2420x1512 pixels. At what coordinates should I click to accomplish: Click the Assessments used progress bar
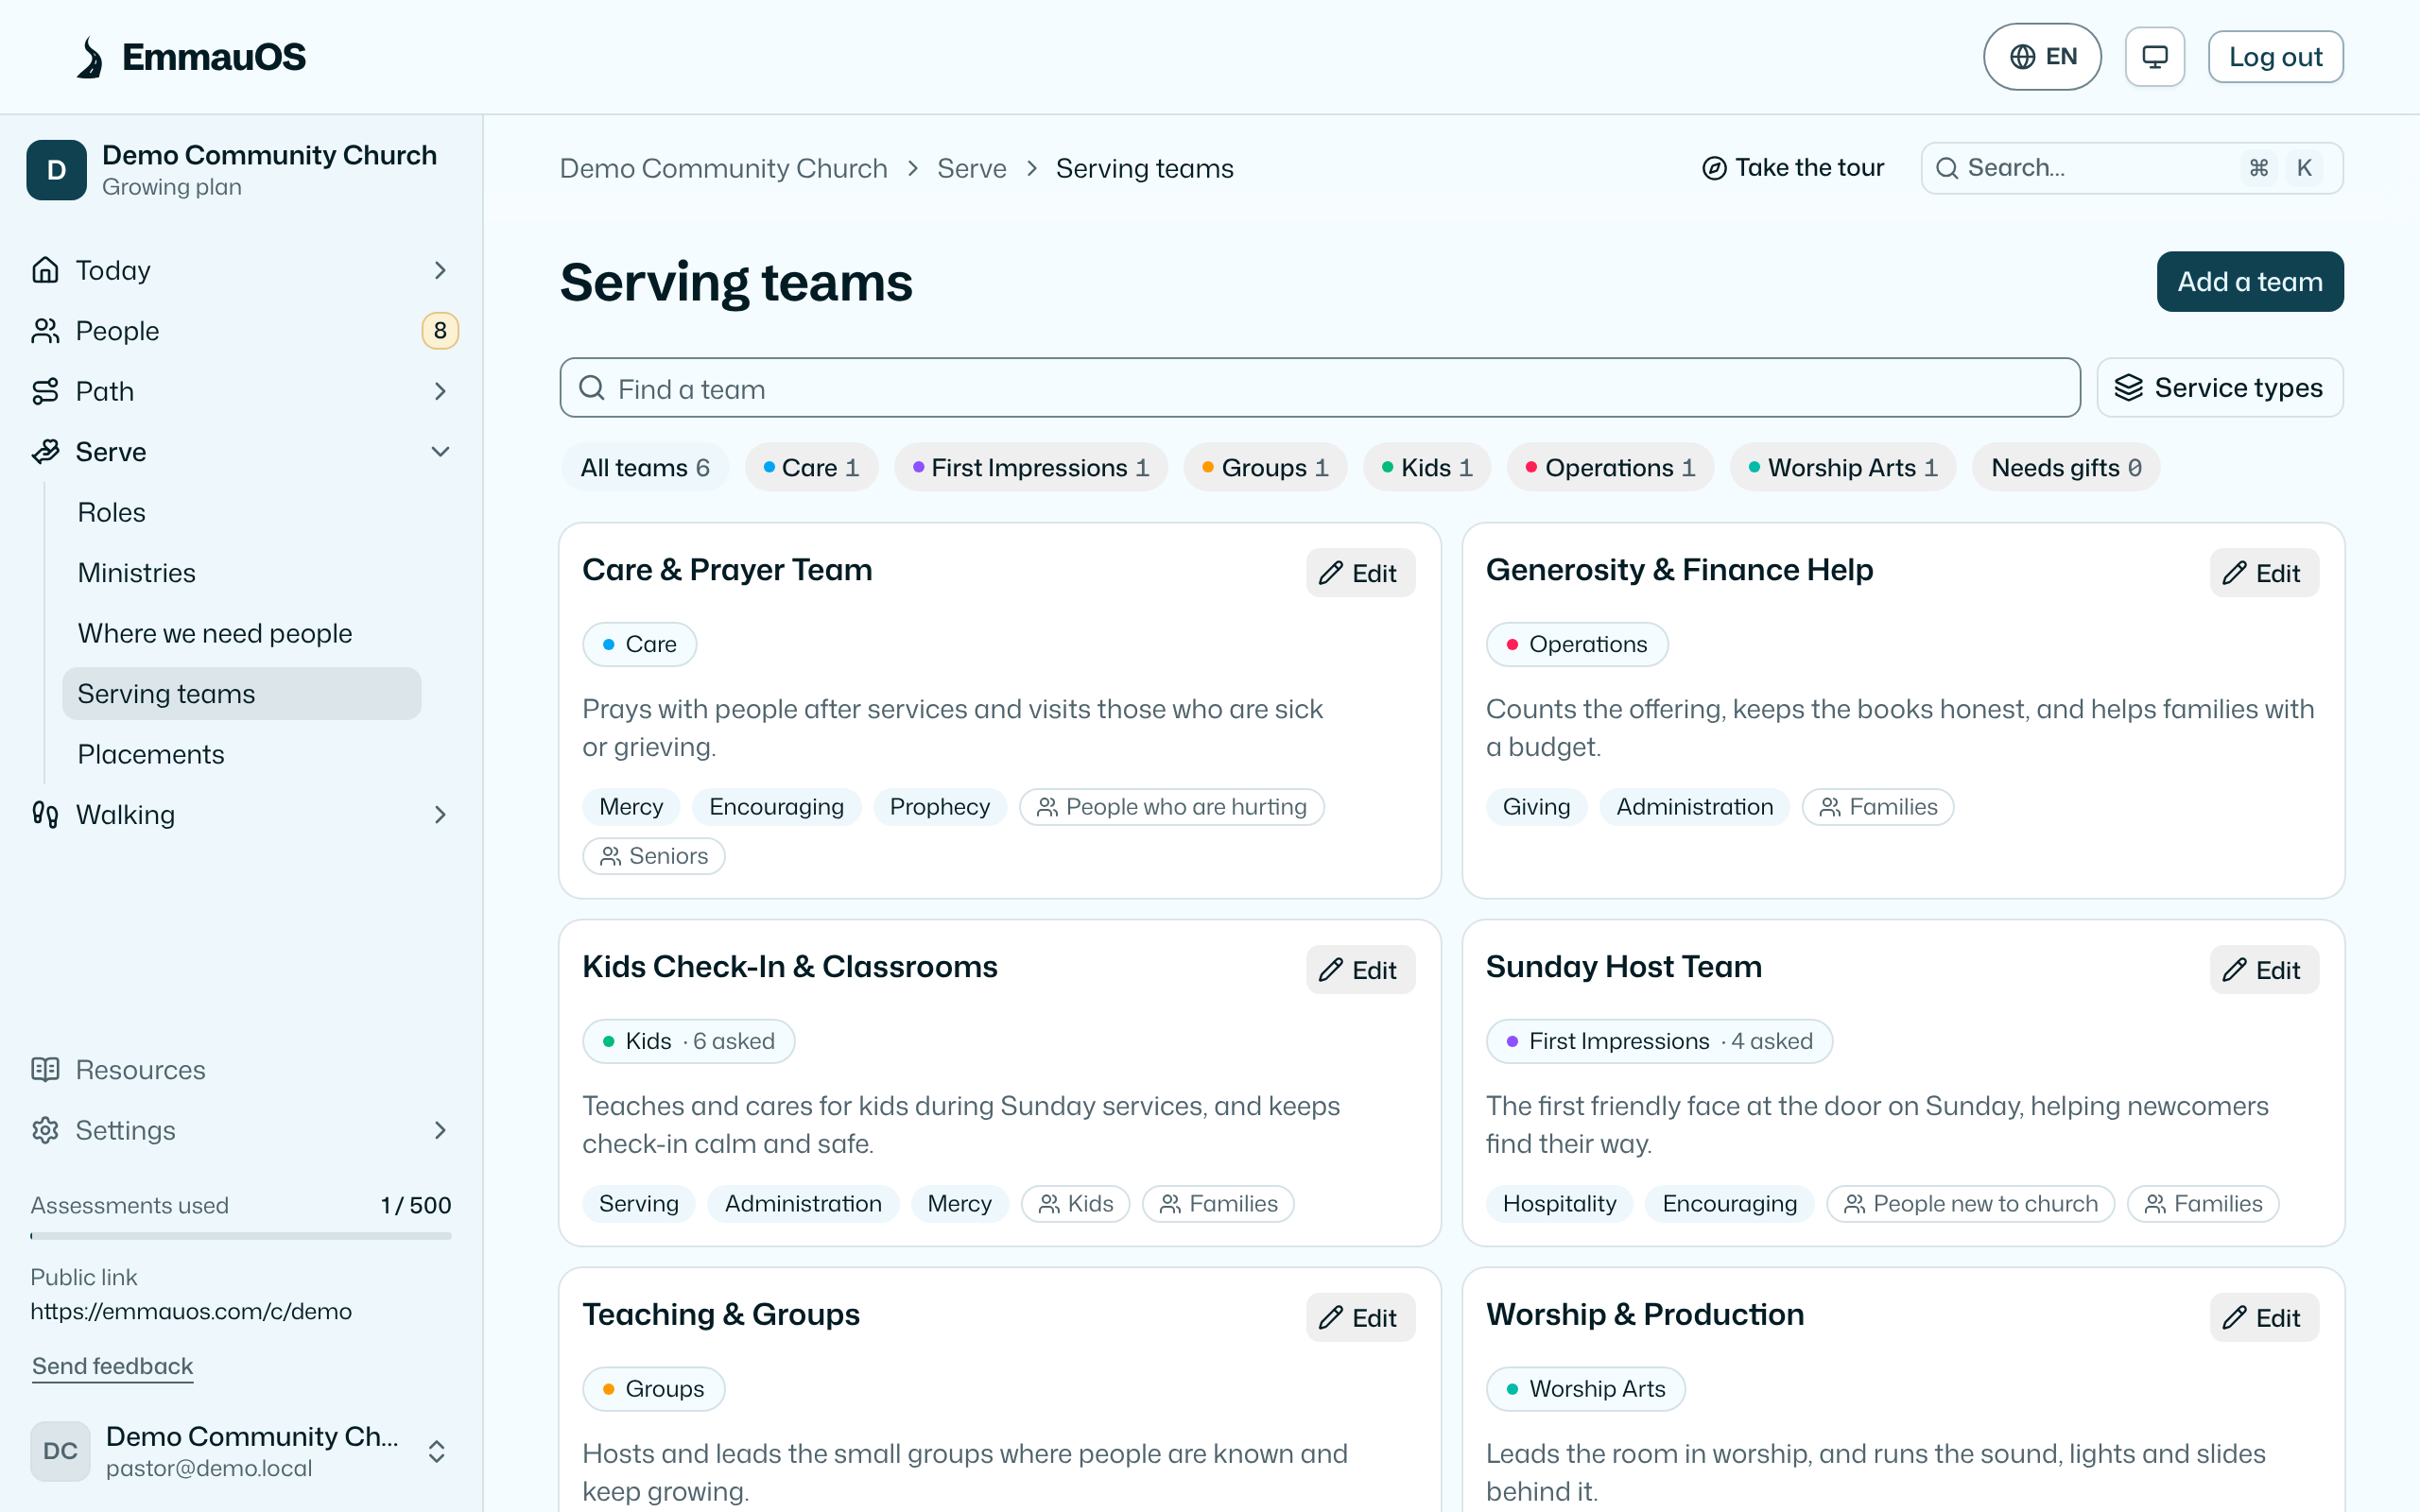click(241, 1236)
